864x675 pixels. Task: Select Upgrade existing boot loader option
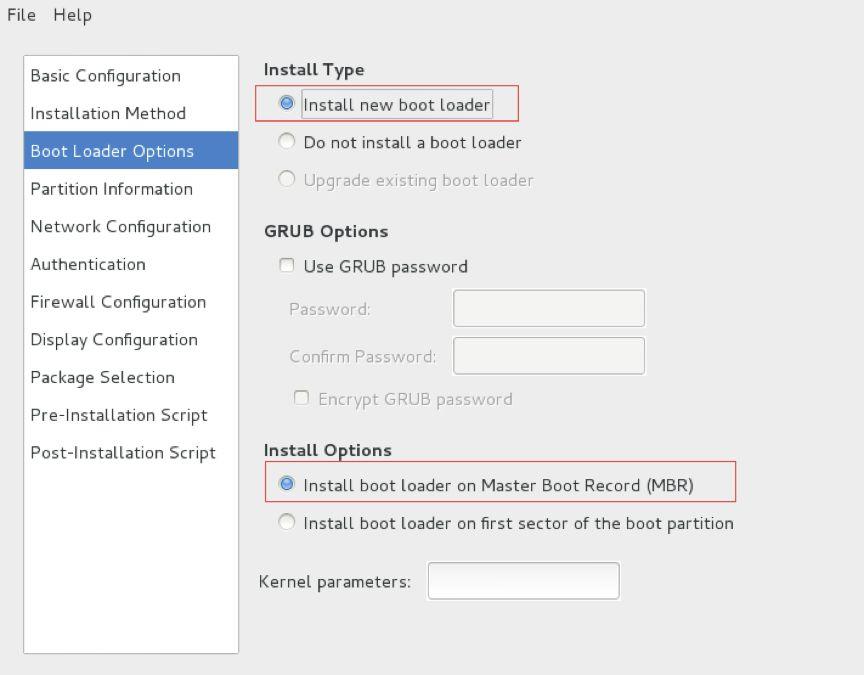click(x=287, y=180)
